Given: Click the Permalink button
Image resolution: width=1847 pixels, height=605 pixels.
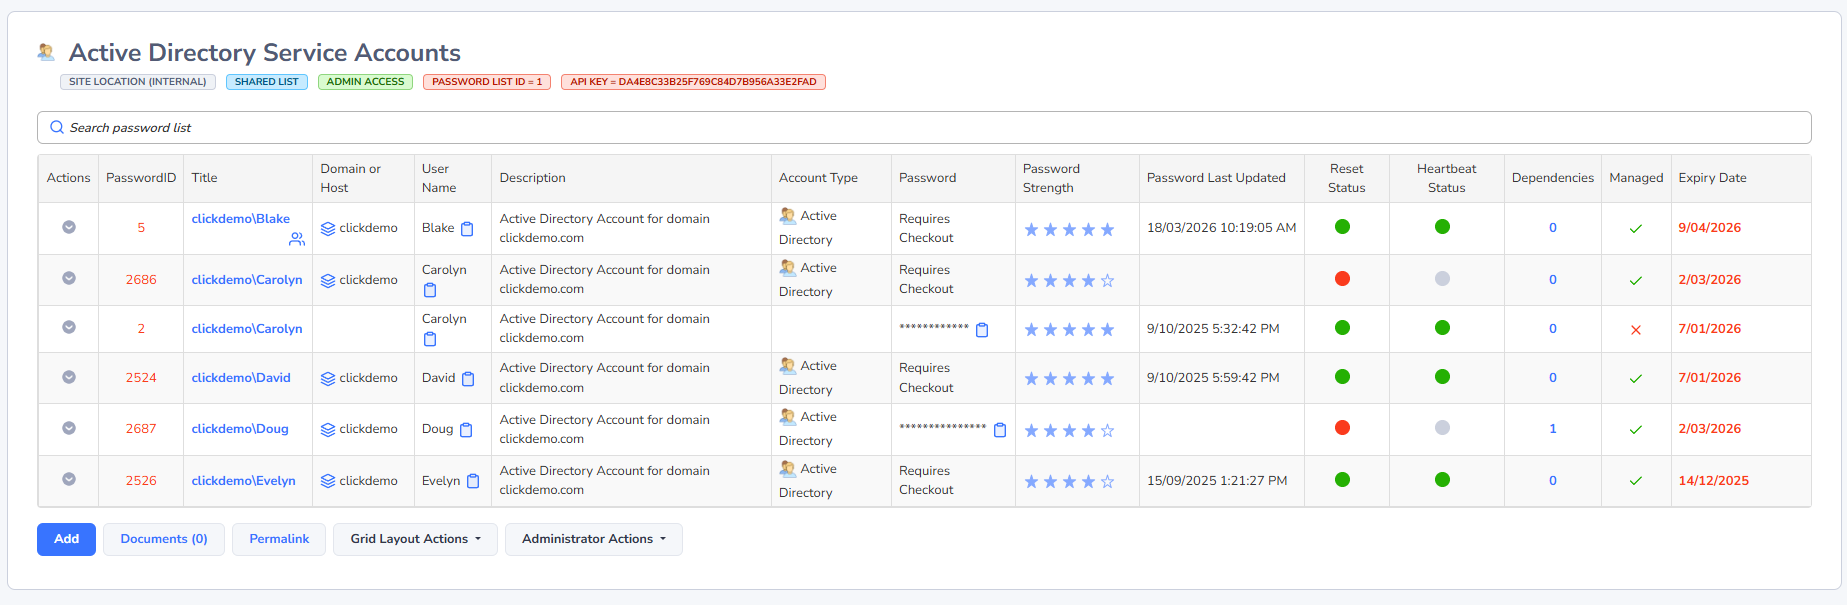Looking at the screenshot, I should click(279, 539).
